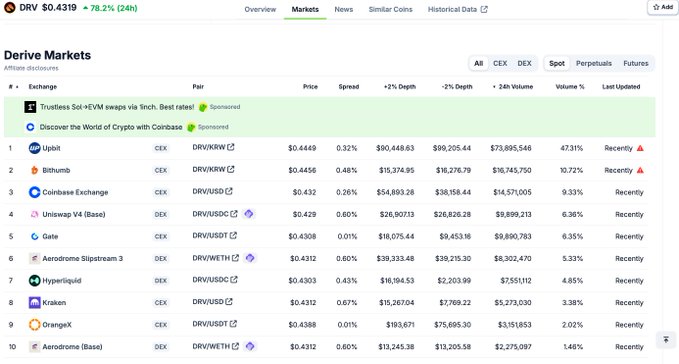
Task: Click Upbit exchange logo
Action: coord(34,148)
